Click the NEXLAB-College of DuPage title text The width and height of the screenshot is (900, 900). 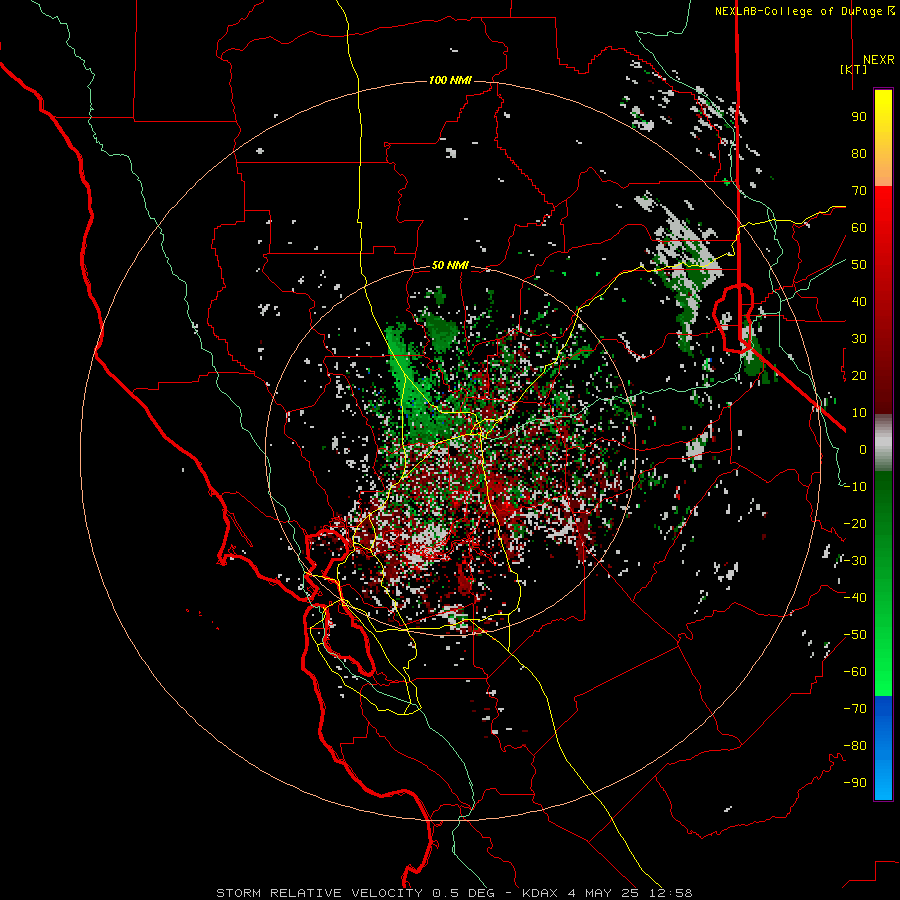(x=804, y=11)
